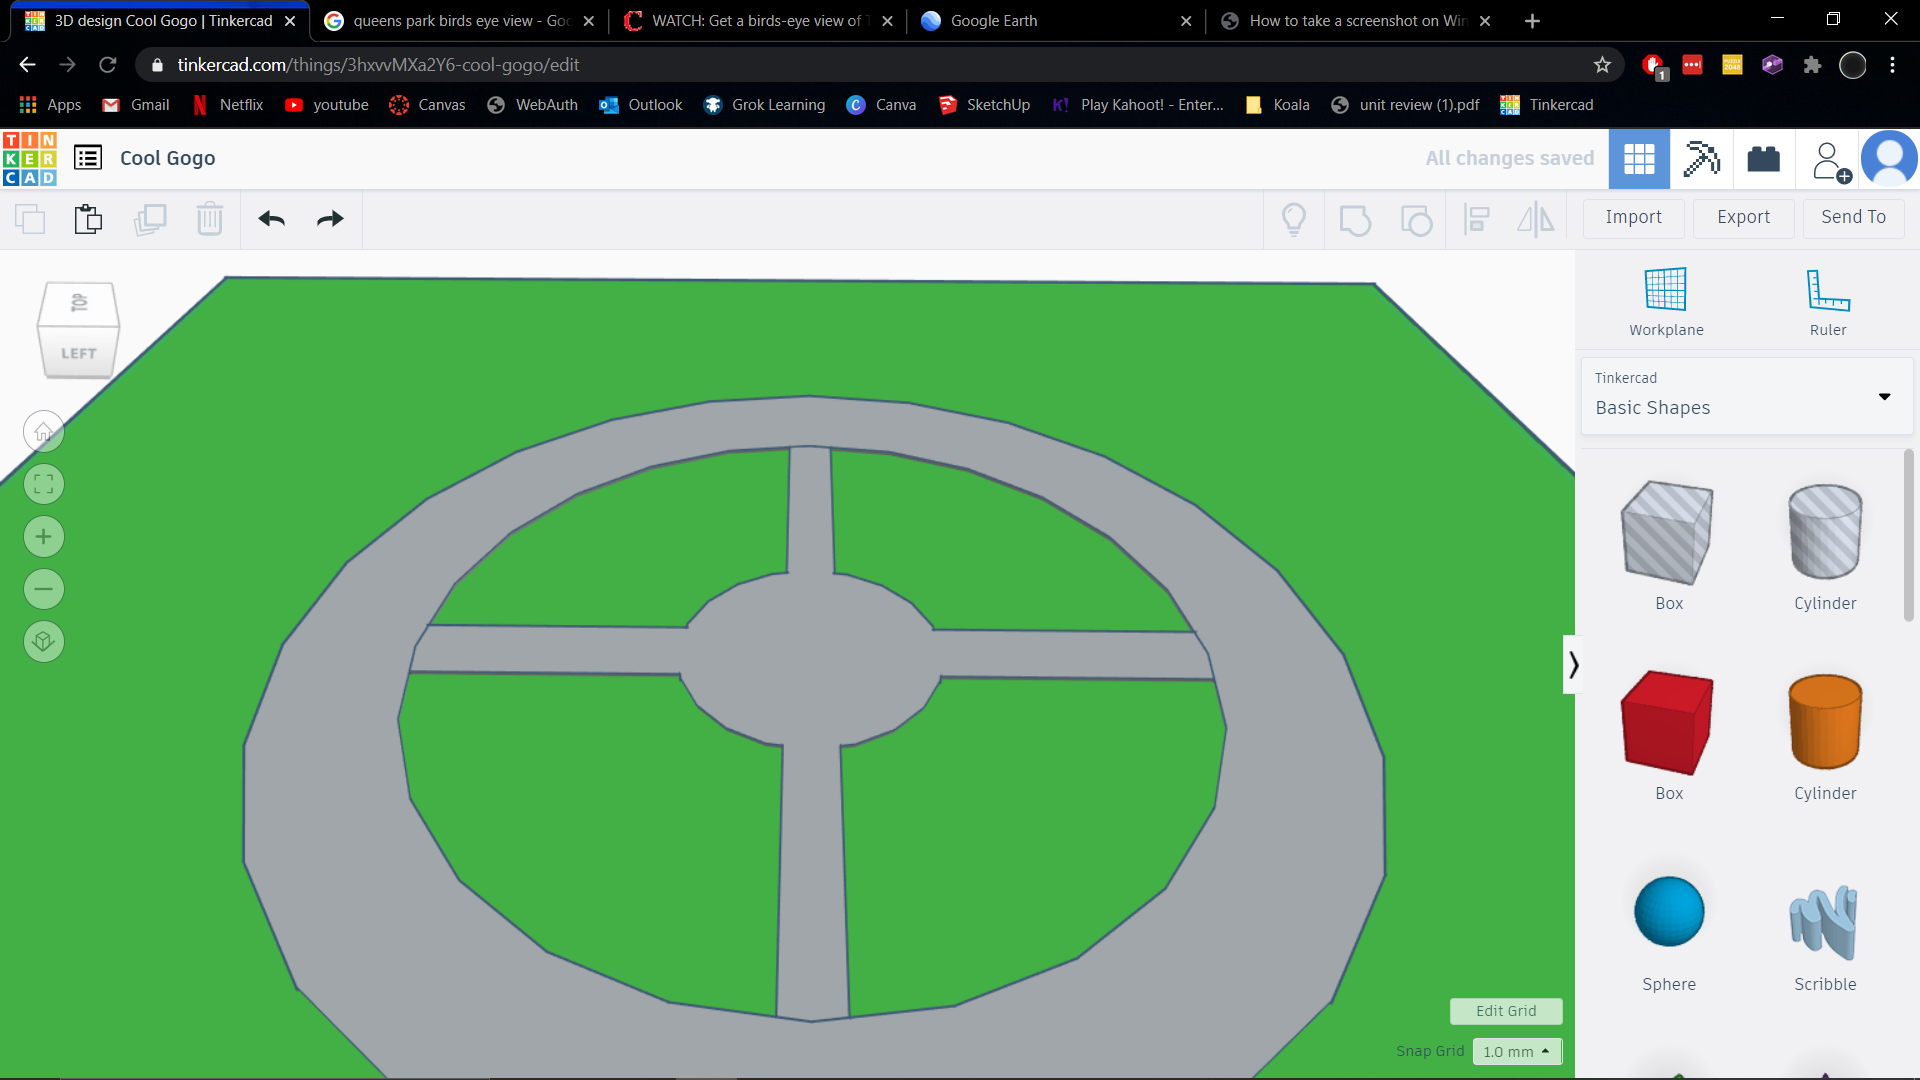
Task: Invite collaborator with add-person icon
Action: tap(1830, 160)
